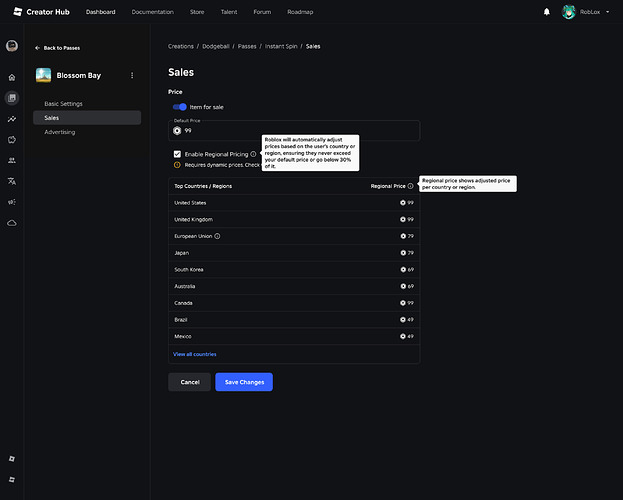The height and width of the screenshot is (500, 623).
Task: Click info icon beside European Union
Action: [x=217, y=236]
